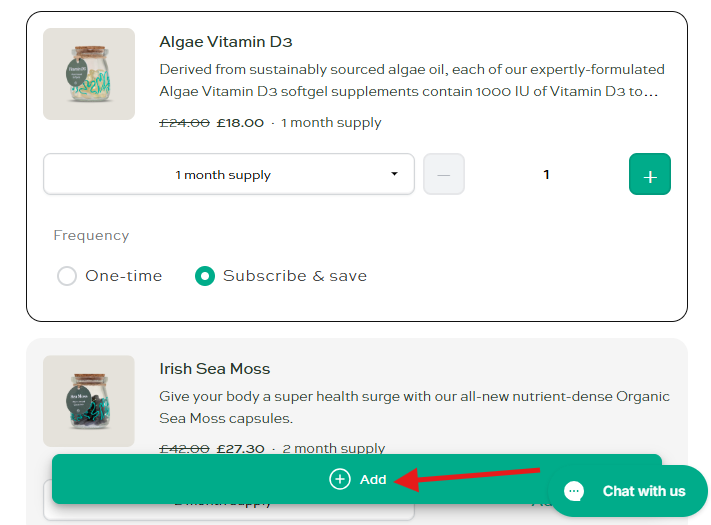Click the quantity field showing 1
711x525 pixels.
click(546, 175)
